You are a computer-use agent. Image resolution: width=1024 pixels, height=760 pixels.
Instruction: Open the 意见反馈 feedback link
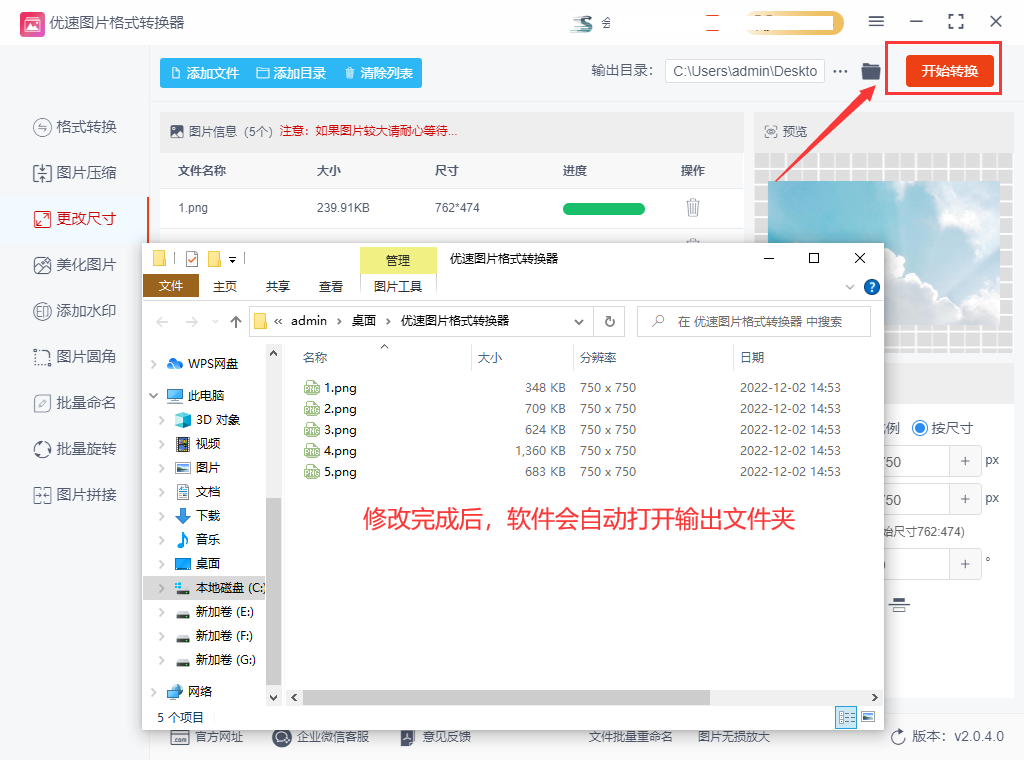coord(435,737)
